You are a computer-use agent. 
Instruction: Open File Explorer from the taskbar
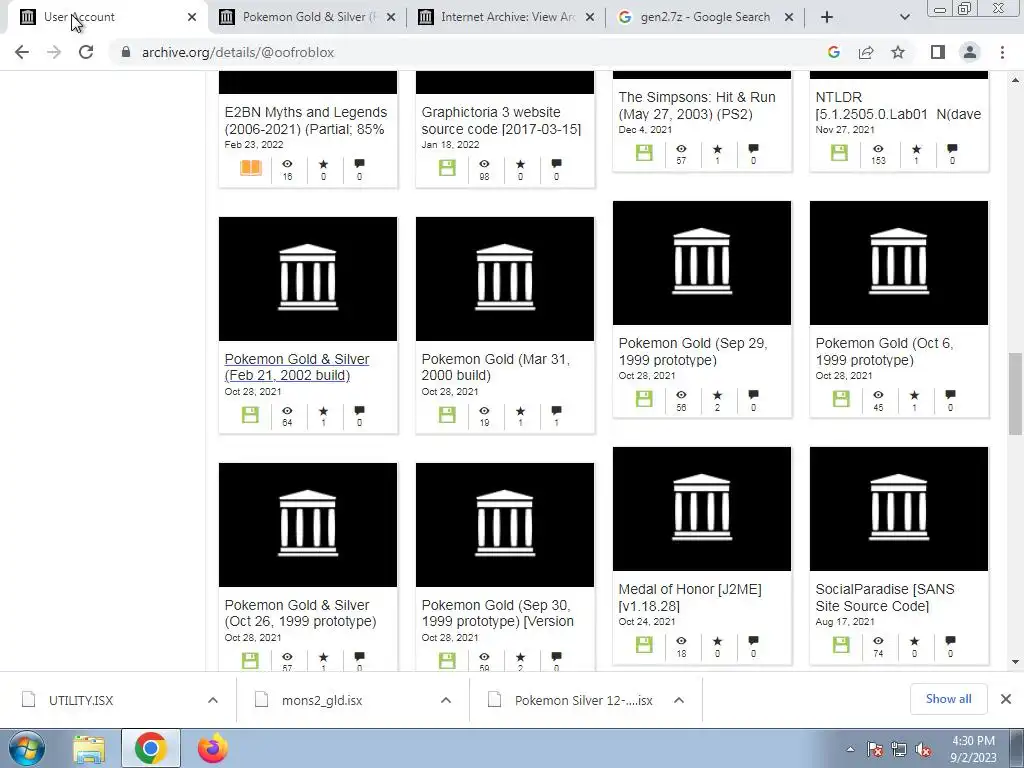pyautogui.click(x=89, y=749)
